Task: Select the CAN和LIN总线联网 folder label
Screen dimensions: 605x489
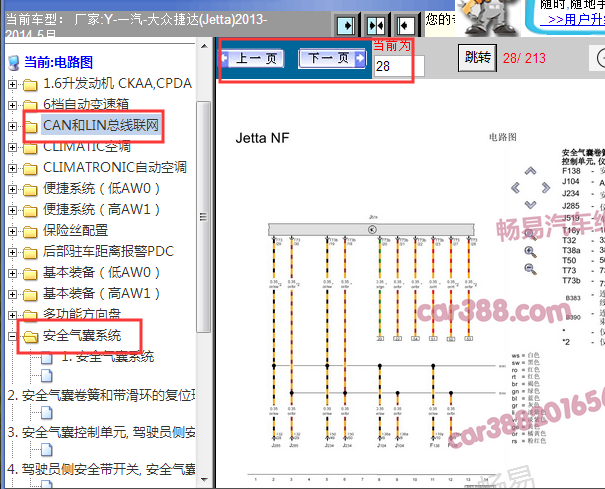Action: click(101, 125)
